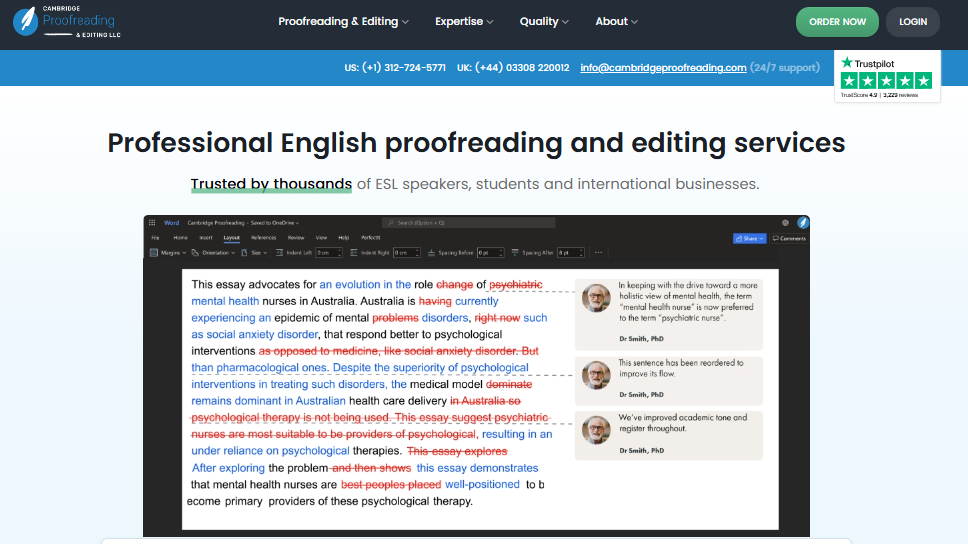Click the US phone number (+1) 312-724-5771
The image size is (968, 544).
(395, 68)
